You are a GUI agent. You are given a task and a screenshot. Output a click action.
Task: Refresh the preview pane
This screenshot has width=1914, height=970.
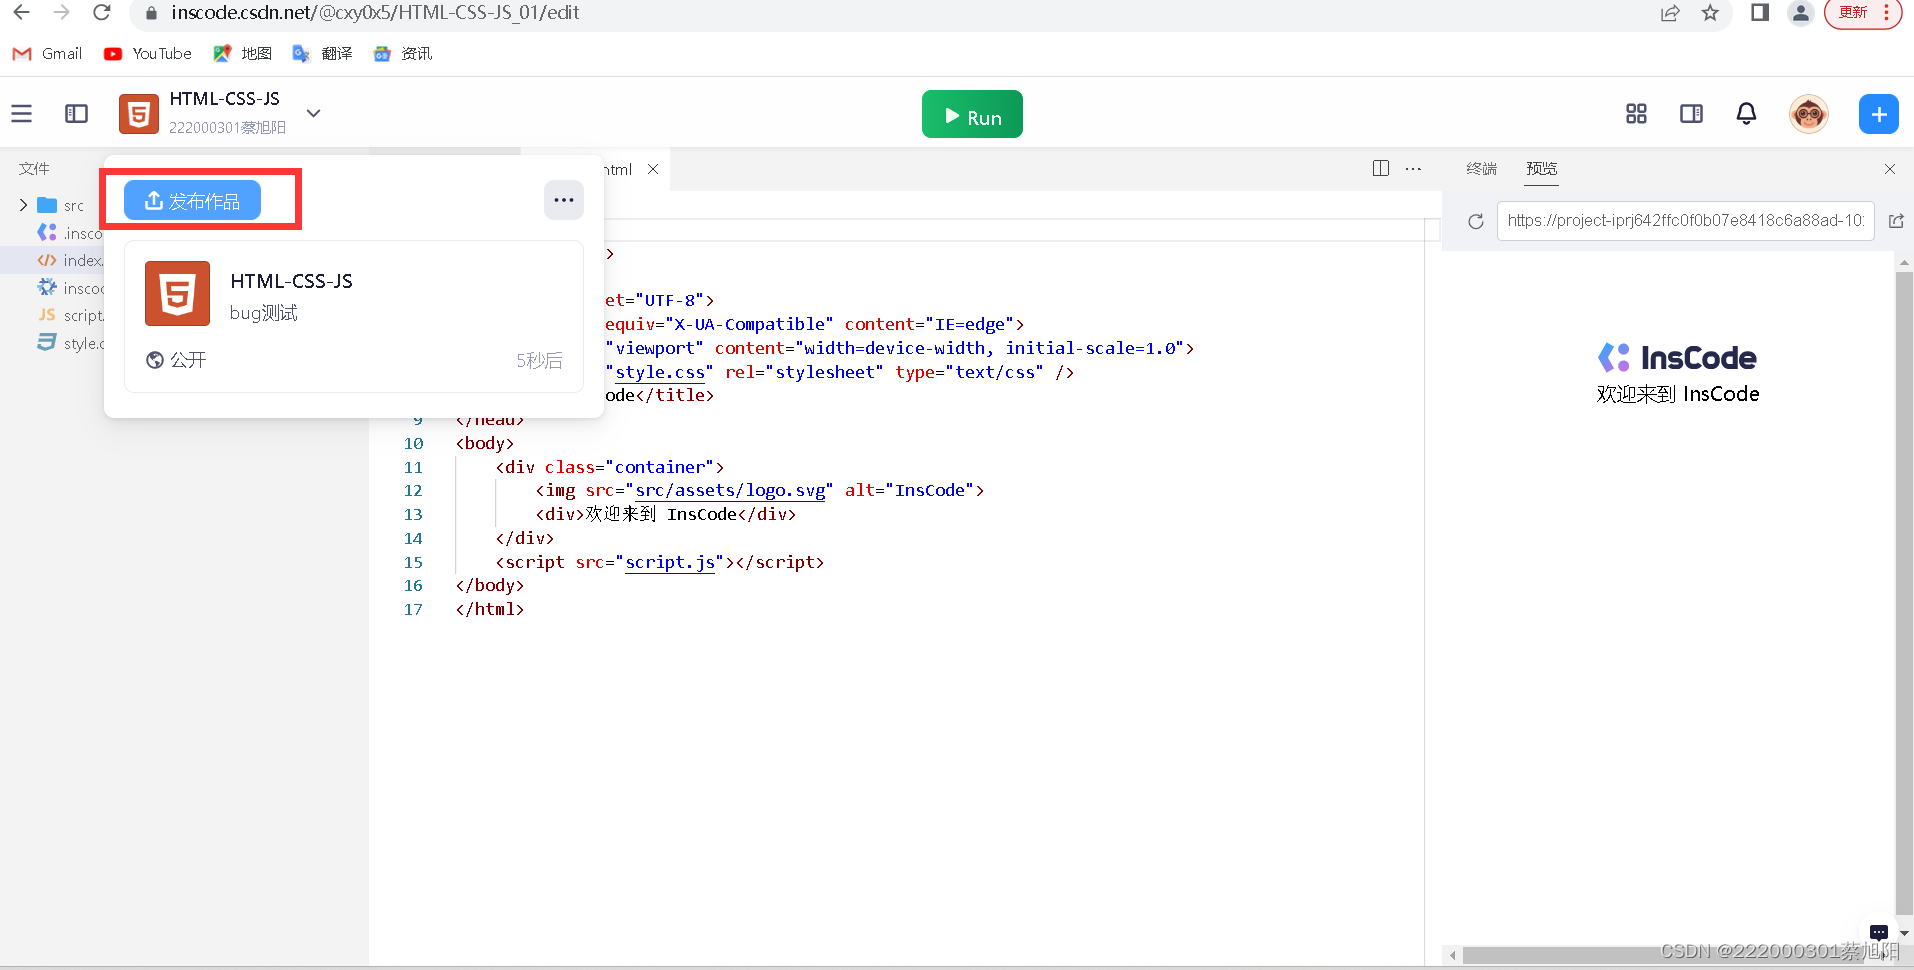(1475, 221)
